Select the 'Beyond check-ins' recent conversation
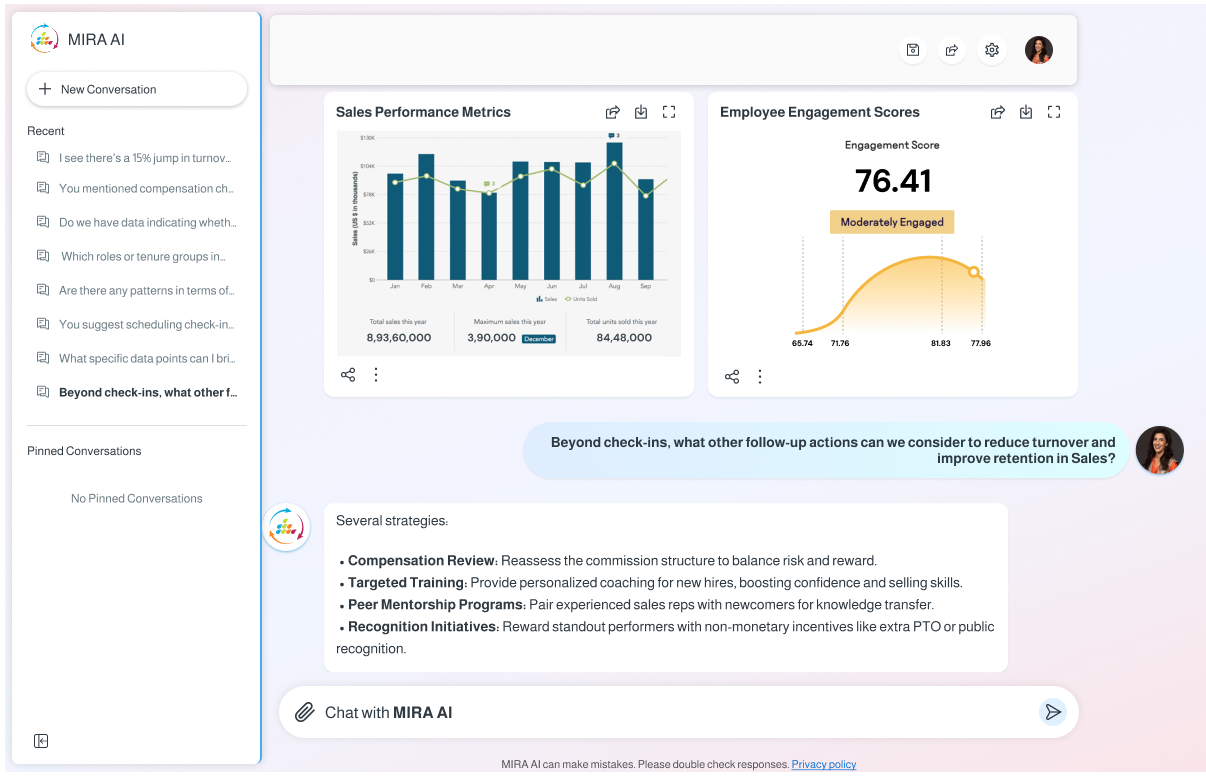Viewport: 1206px width, 776px height. pos(147,392)
